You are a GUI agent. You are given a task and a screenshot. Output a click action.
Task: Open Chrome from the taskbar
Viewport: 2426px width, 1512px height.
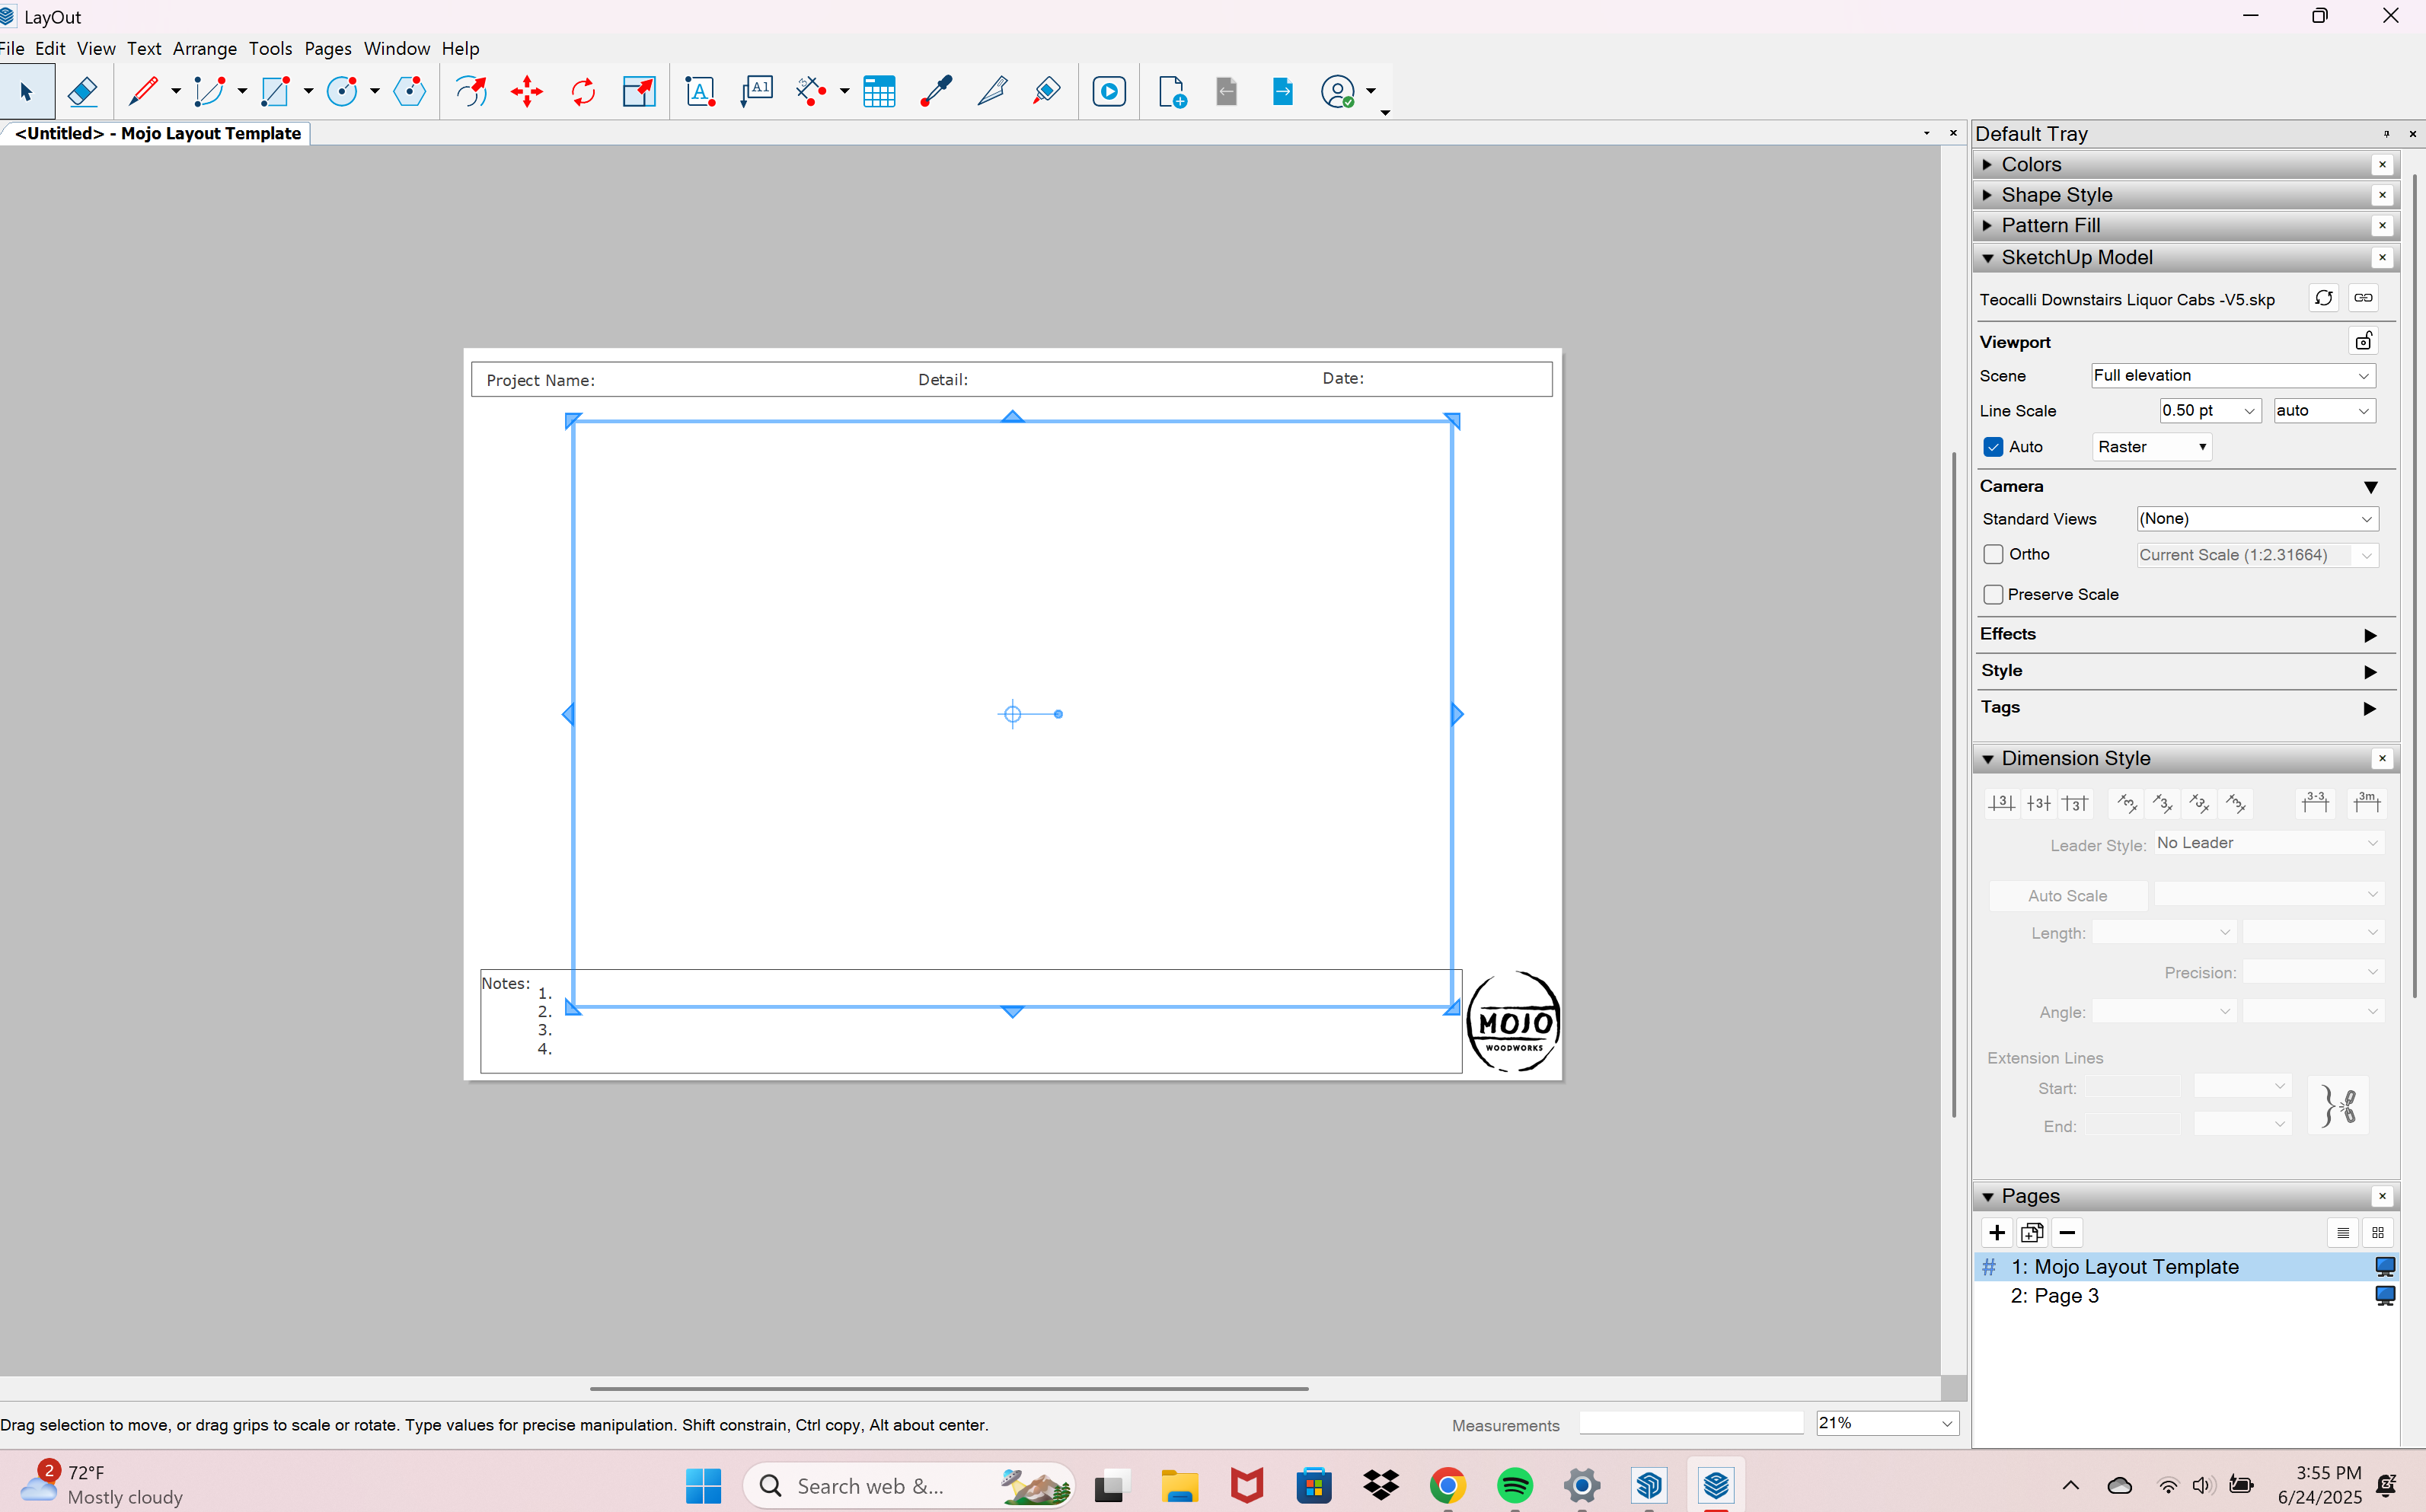[x=1447, y=1486]
